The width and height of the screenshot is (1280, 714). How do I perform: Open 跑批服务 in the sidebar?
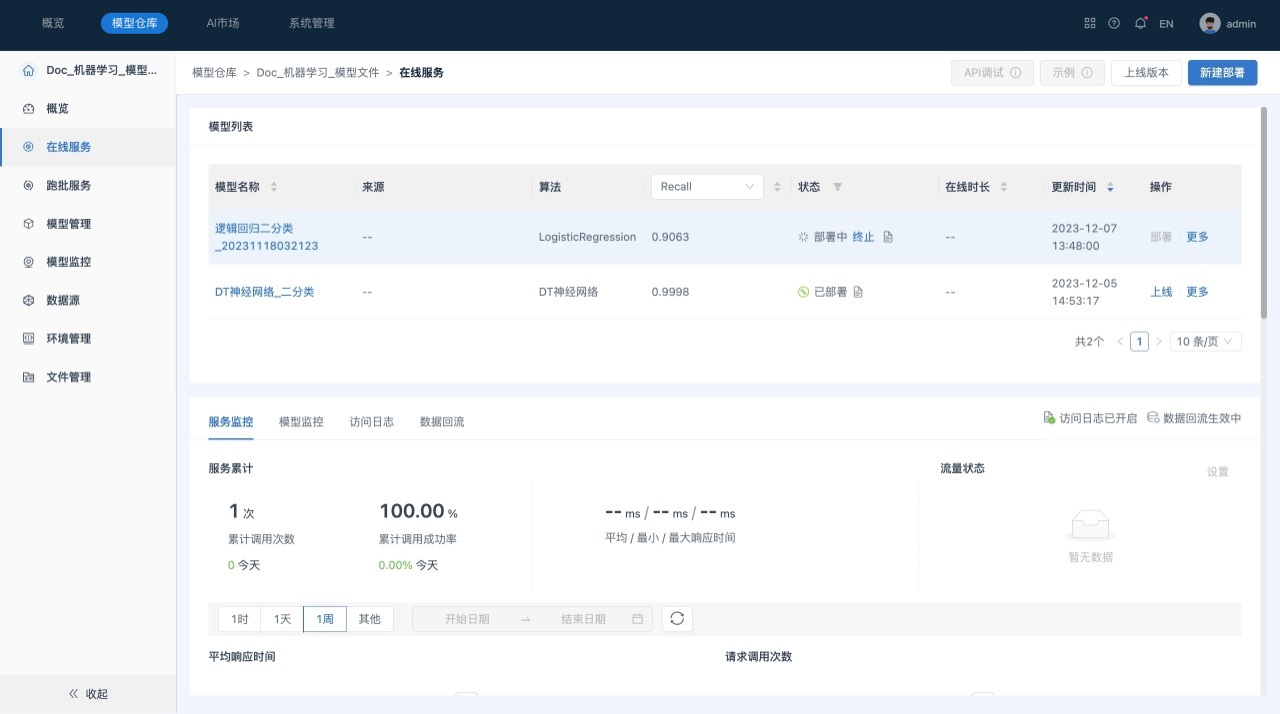click(68, 185)
